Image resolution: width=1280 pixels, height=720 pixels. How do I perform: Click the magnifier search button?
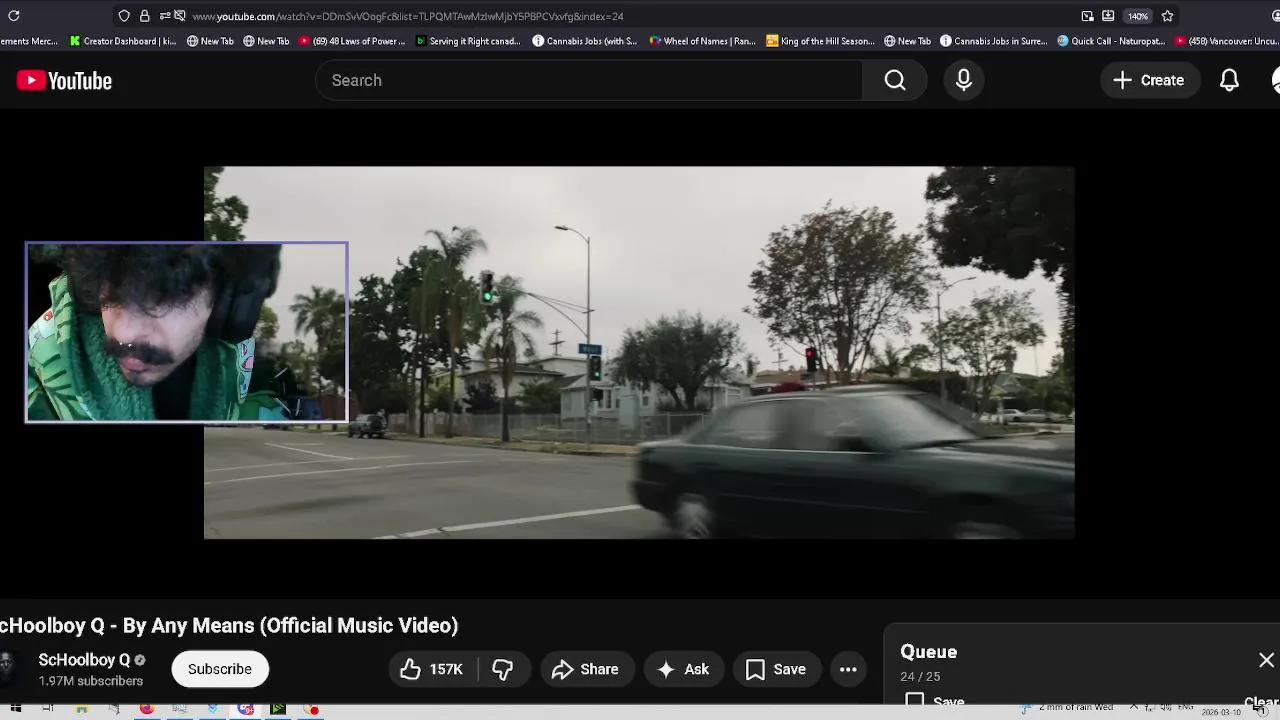click(x=895, y=80)
